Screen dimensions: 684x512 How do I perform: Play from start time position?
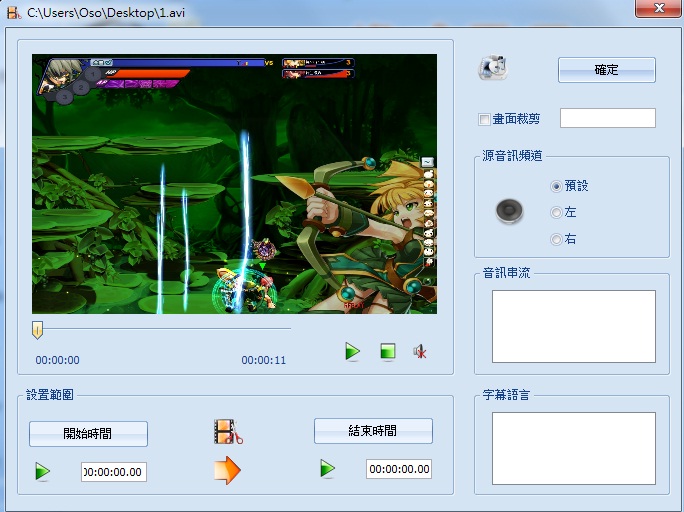(42, 472)
